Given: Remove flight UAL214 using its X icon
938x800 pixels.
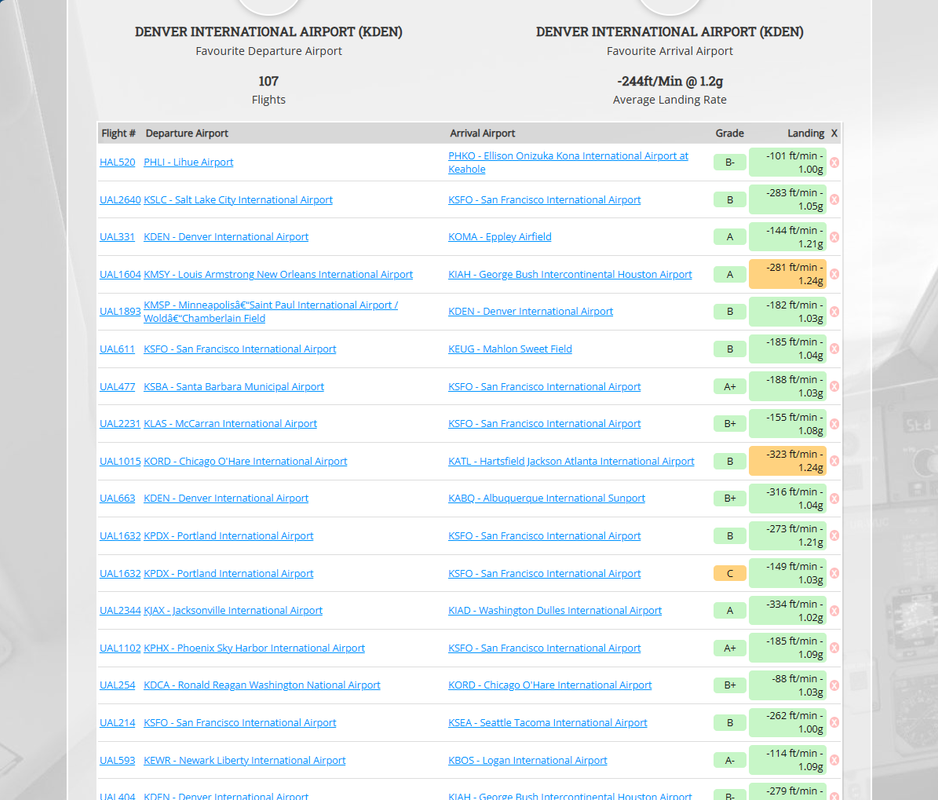Looking at the screenshot, I should (834, 723).
